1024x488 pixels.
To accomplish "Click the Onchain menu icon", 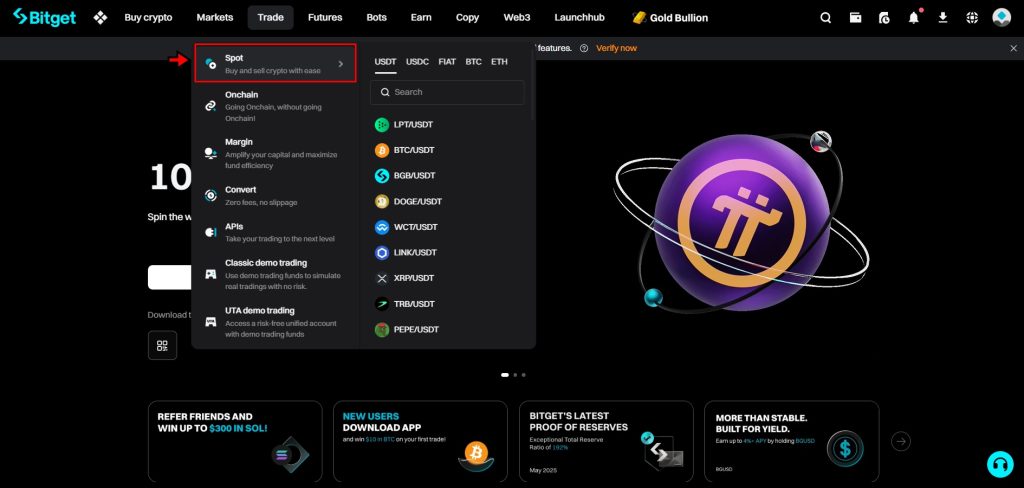I will tap(210, 105).
